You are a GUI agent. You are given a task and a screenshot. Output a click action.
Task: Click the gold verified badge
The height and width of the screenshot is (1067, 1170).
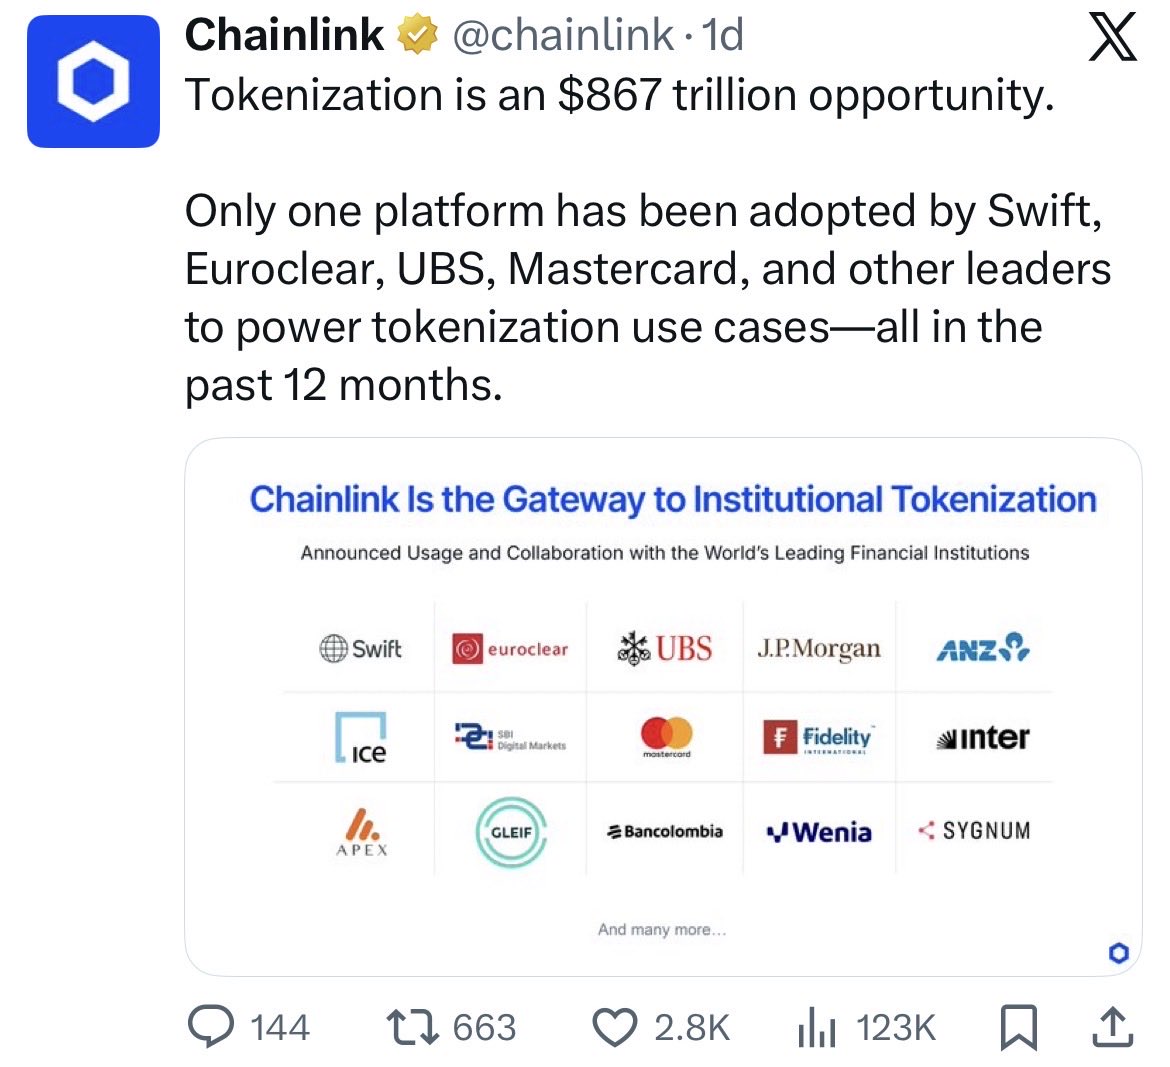[x=418, y=37]
